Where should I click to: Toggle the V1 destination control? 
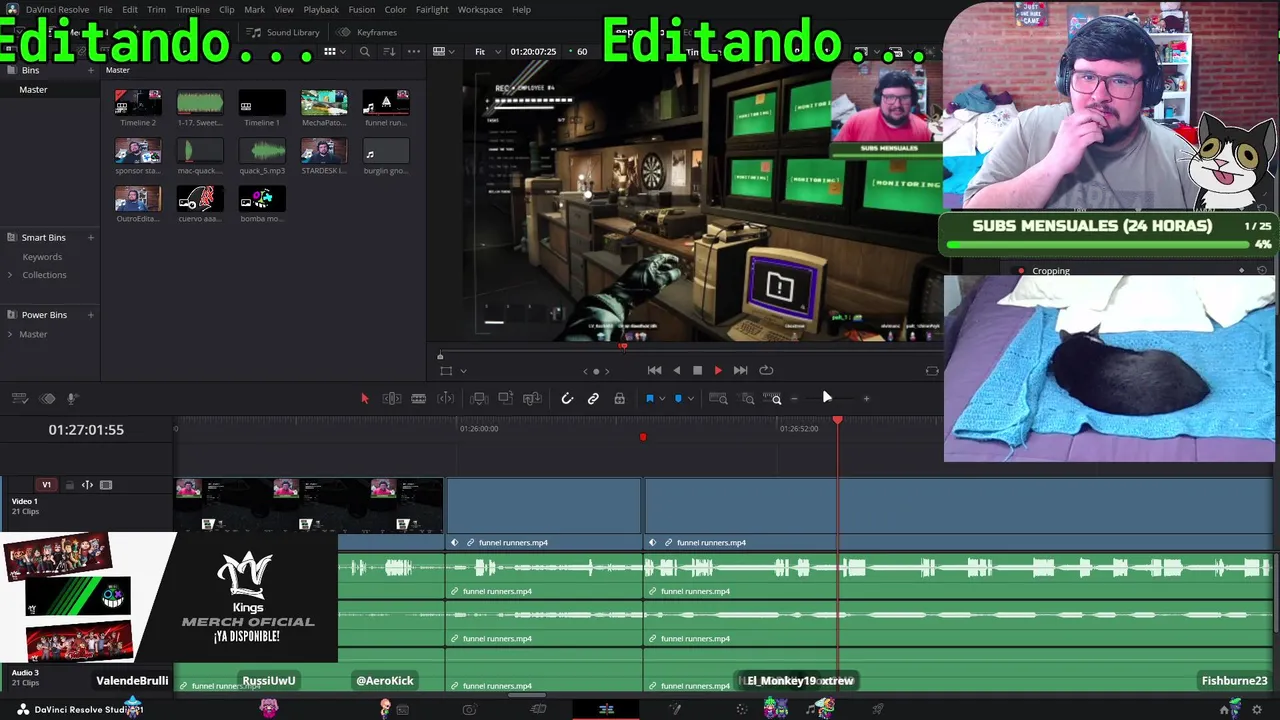[46, 485]
